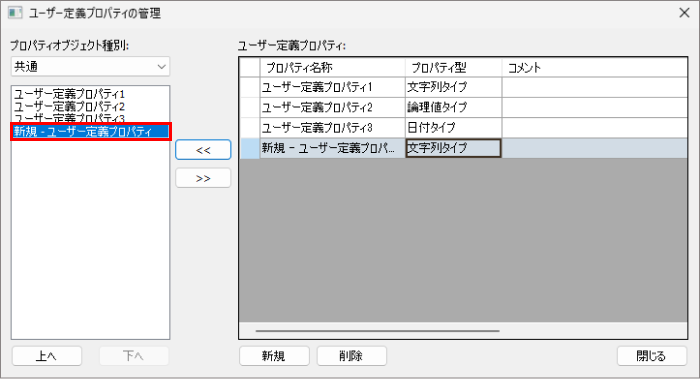Image resolution: width=700 pixels, height=379 pixels.
Task: Click 文字列タイプ type cell in the 新規 row
Action: (x=454, y=148)
